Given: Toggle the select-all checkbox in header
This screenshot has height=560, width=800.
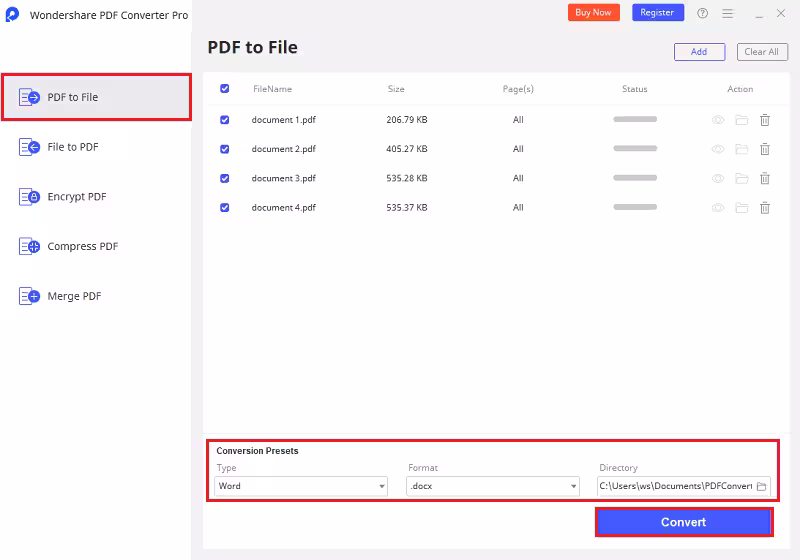Looking at the screenshot, I should pos(224,89).
